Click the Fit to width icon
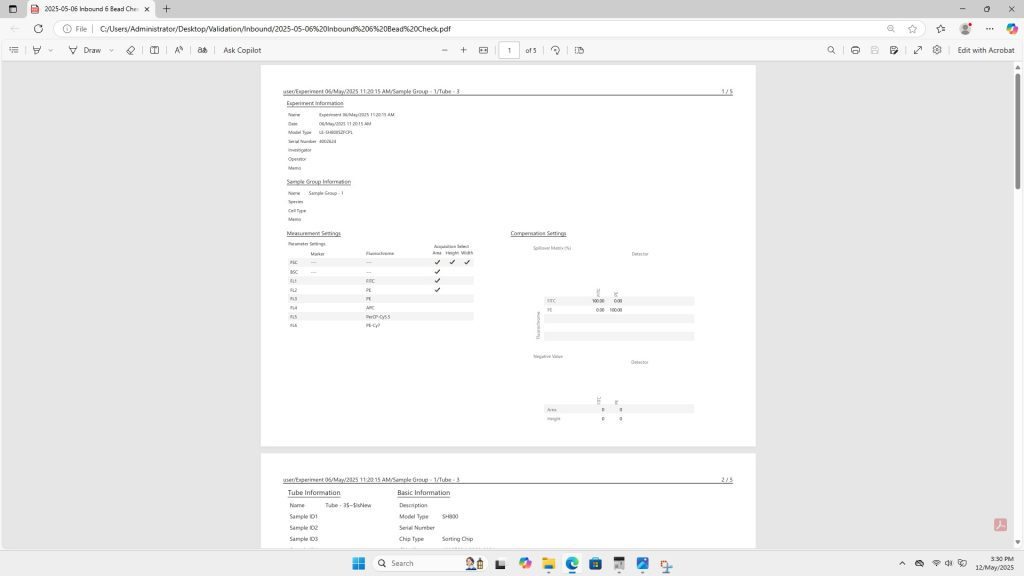The image size is (1024, 576). pyautogui.click(x=483, y=50)
